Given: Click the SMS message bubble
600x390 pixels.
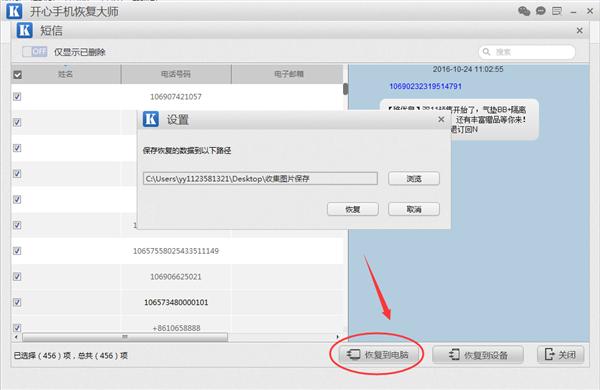Looking at the screenshot, I should click(459, 119).
